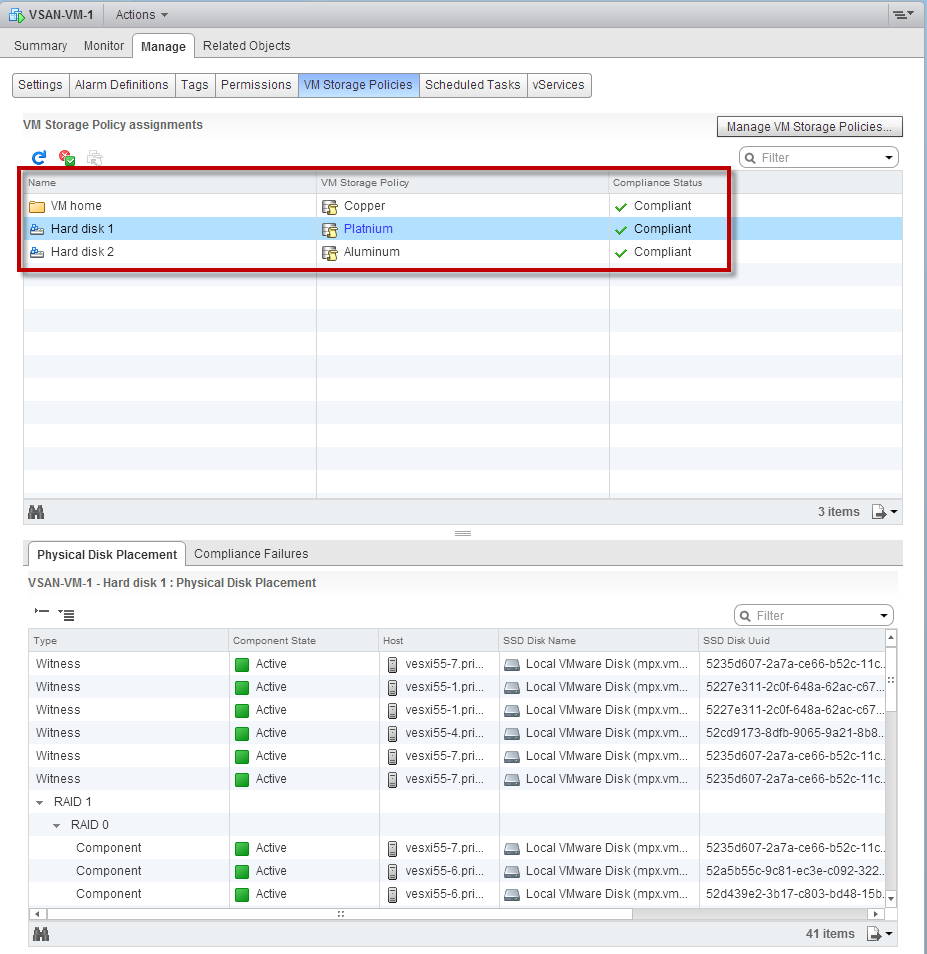Viewport: 927px width, 954px height.
Task: Expand all rows using the expand-all icon
Action: coord(66,614)
